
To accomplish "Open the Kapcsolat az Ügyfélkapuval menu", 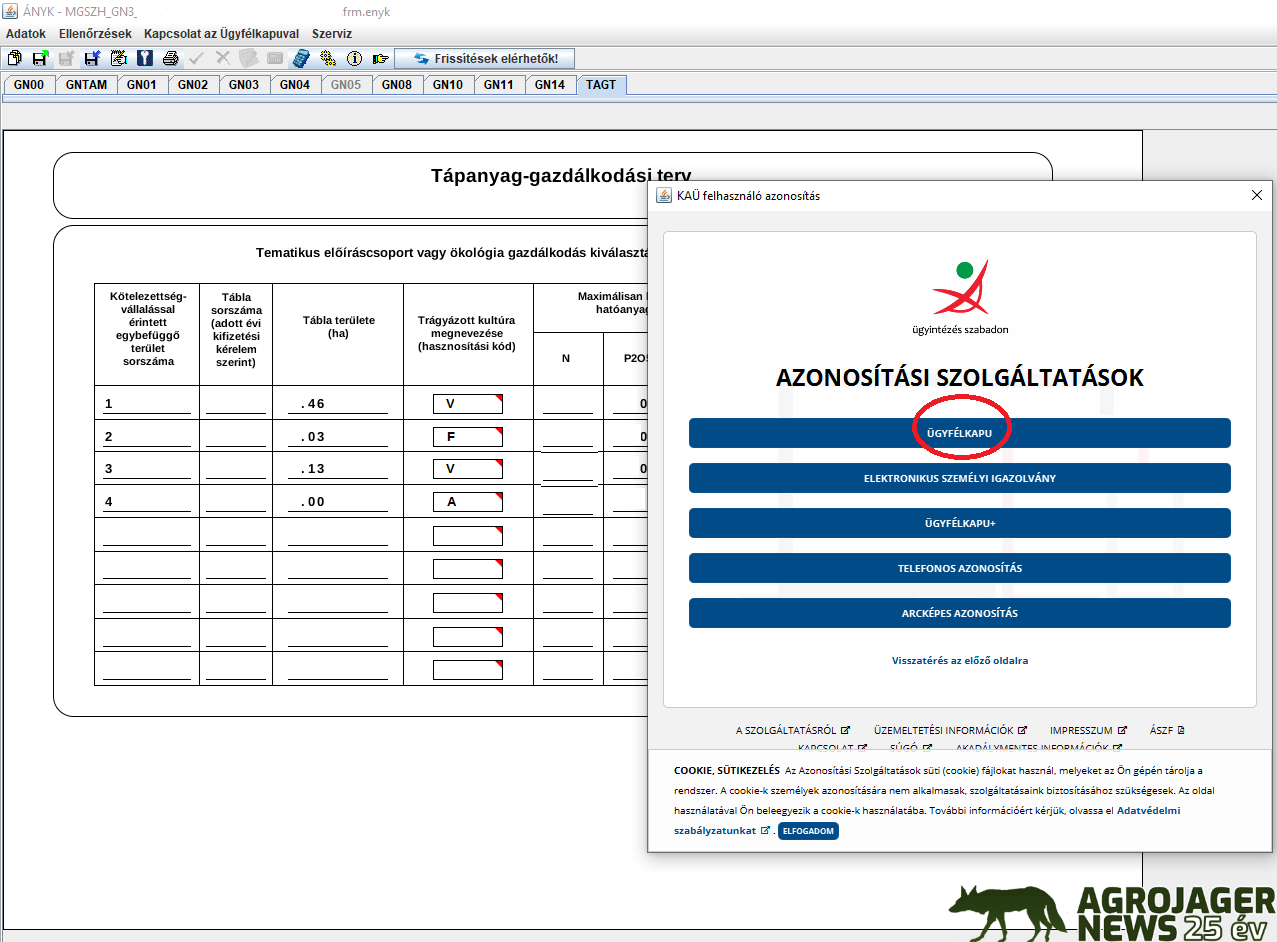I will tap(221, 33).
